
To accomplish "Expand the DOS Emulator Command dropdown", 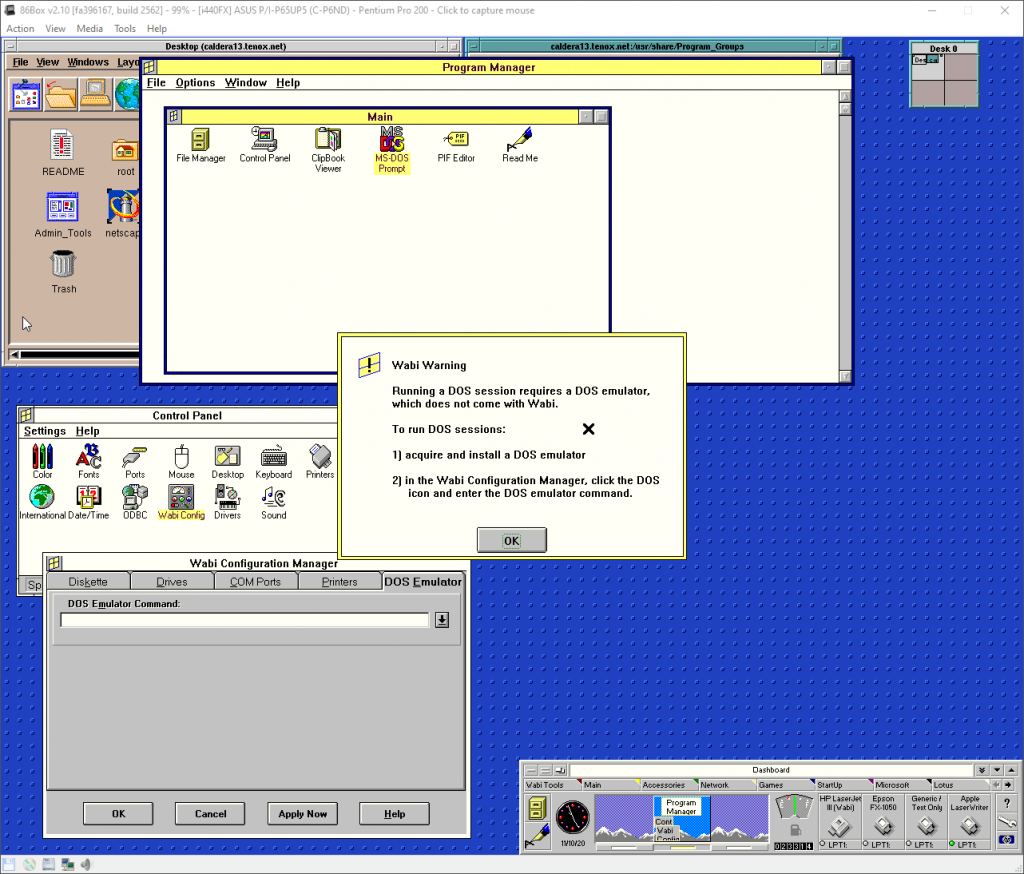I will point(442,620).
